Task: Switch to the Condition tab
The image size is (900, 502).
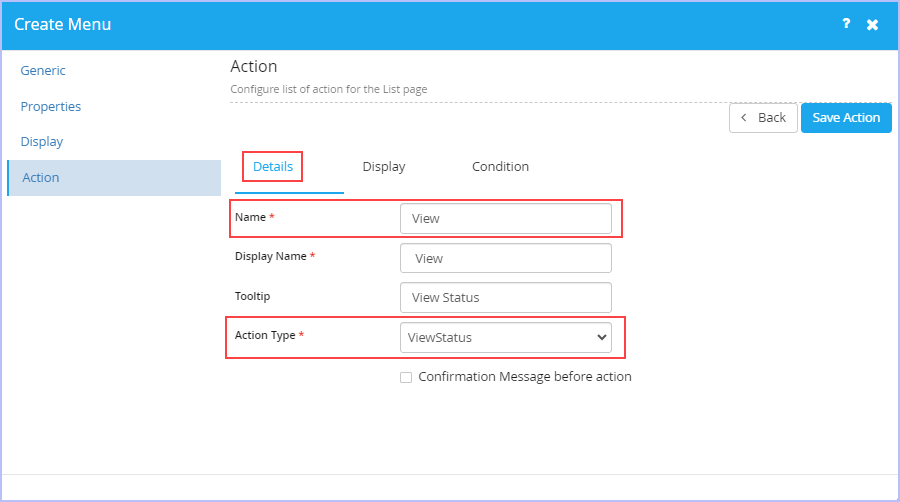Action: (501, 166)
